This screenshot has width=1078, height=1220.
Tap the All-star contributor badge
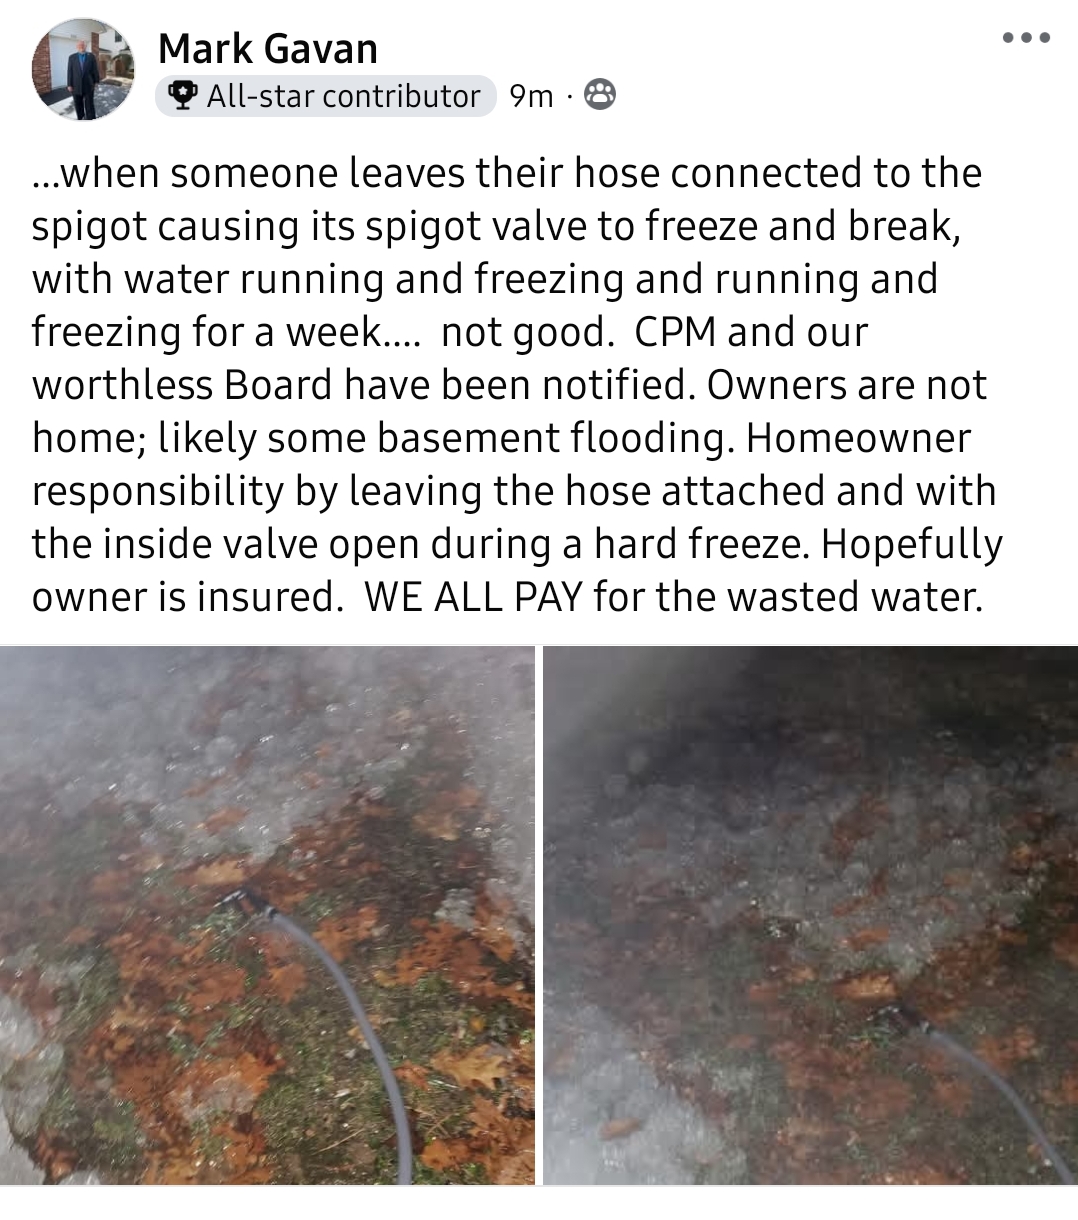tap(326, 96)
